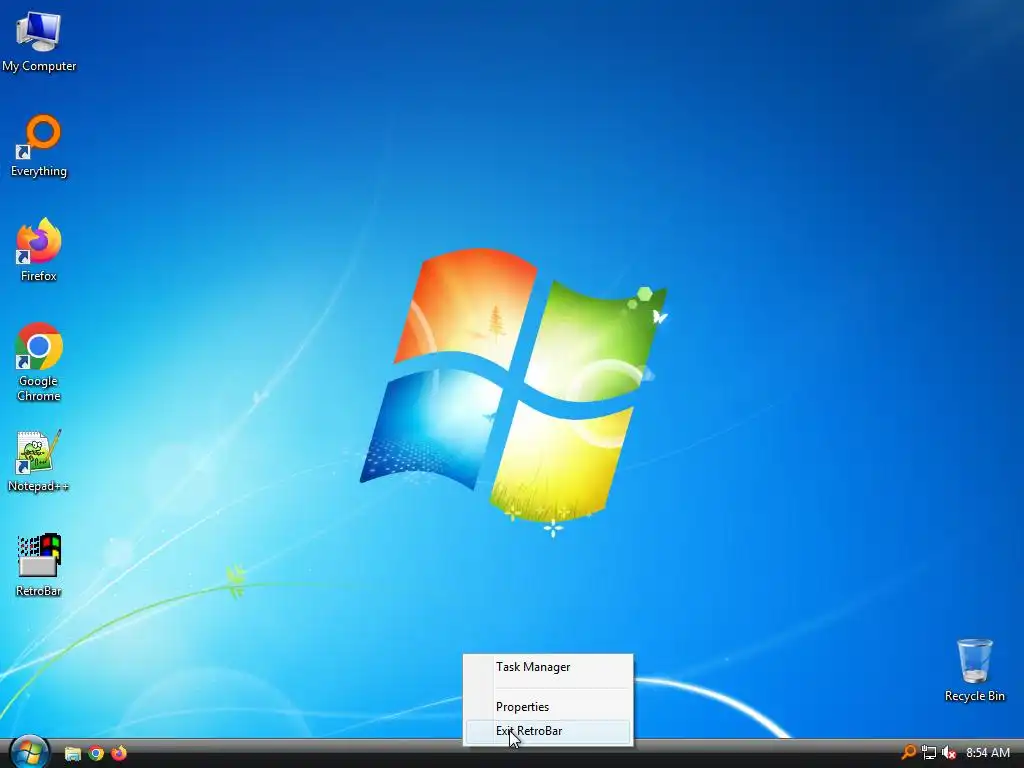Launch Firefox from the taskbar quick launch
Image resolution: width=1024 pixels, height=768 pixels.
(119, 754)
